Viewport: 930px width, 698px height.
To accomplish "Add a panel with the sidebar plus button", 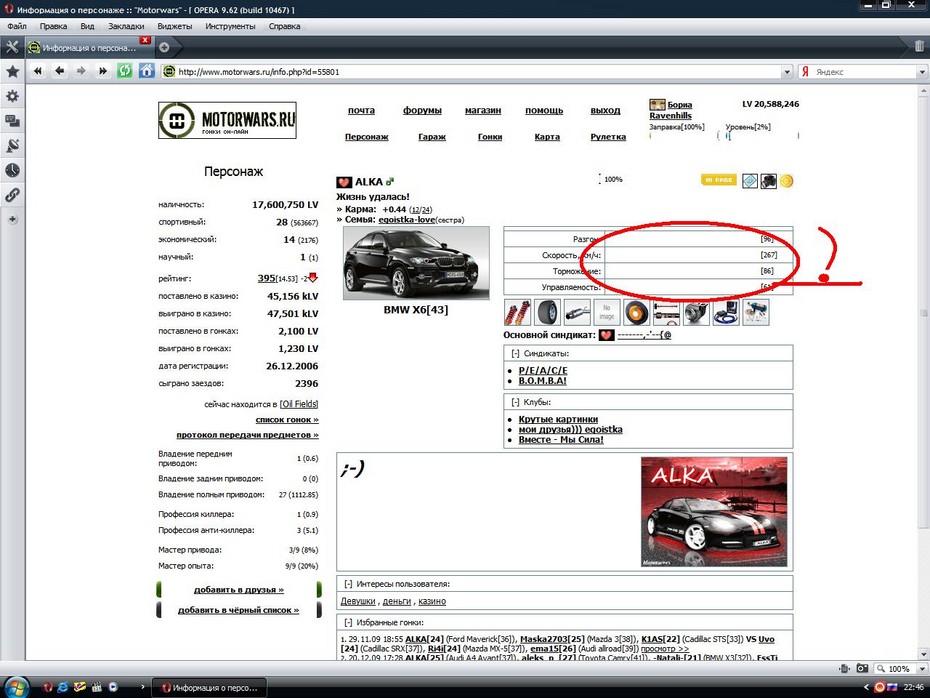I will [12, 219].
